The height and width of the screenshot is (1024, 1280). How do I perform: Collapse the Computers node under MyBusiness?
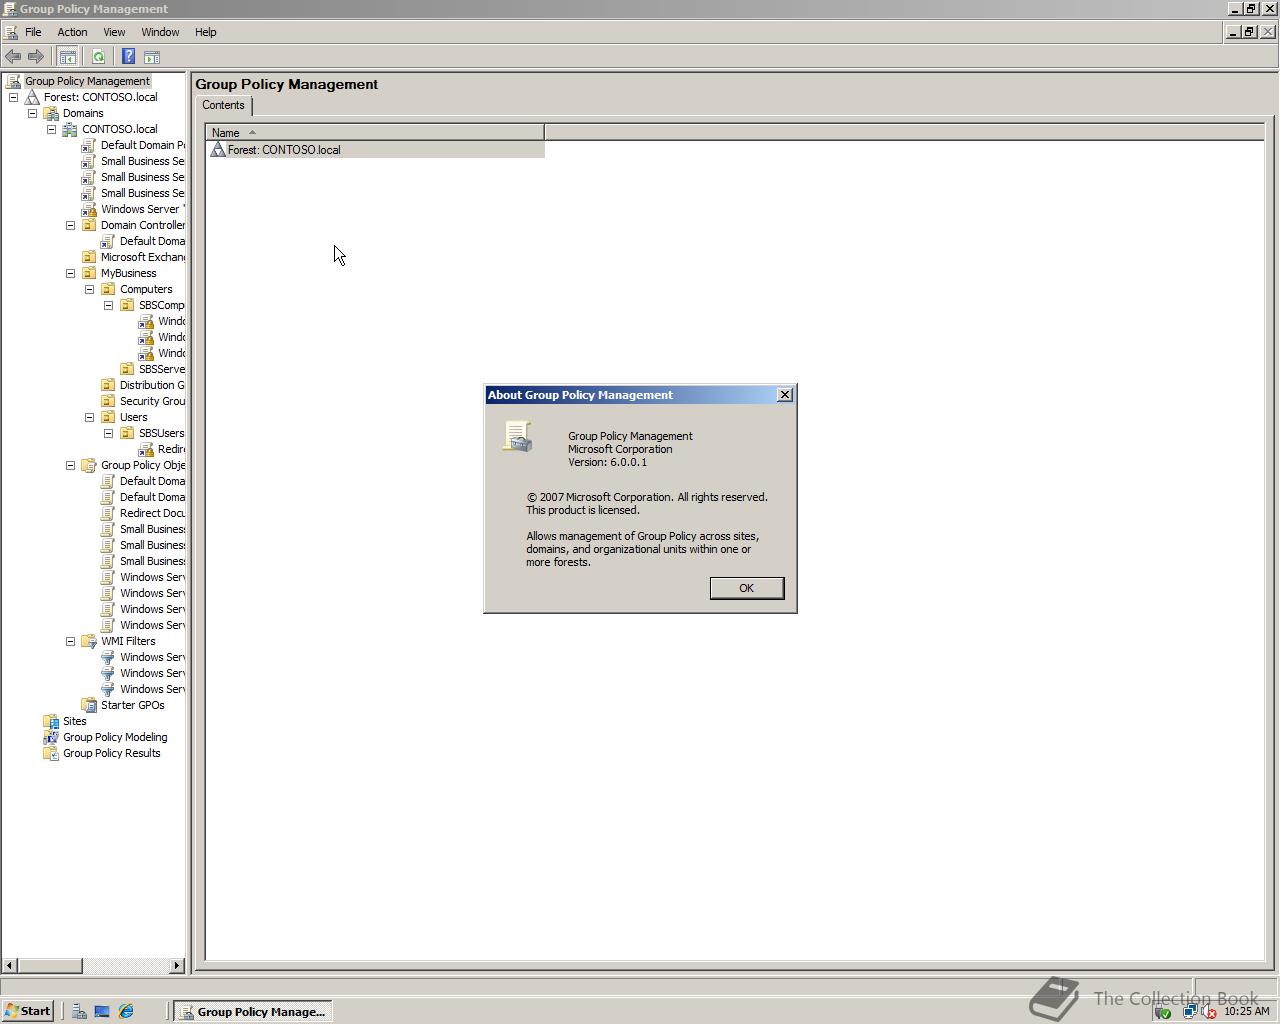click(x=89, y=289)
